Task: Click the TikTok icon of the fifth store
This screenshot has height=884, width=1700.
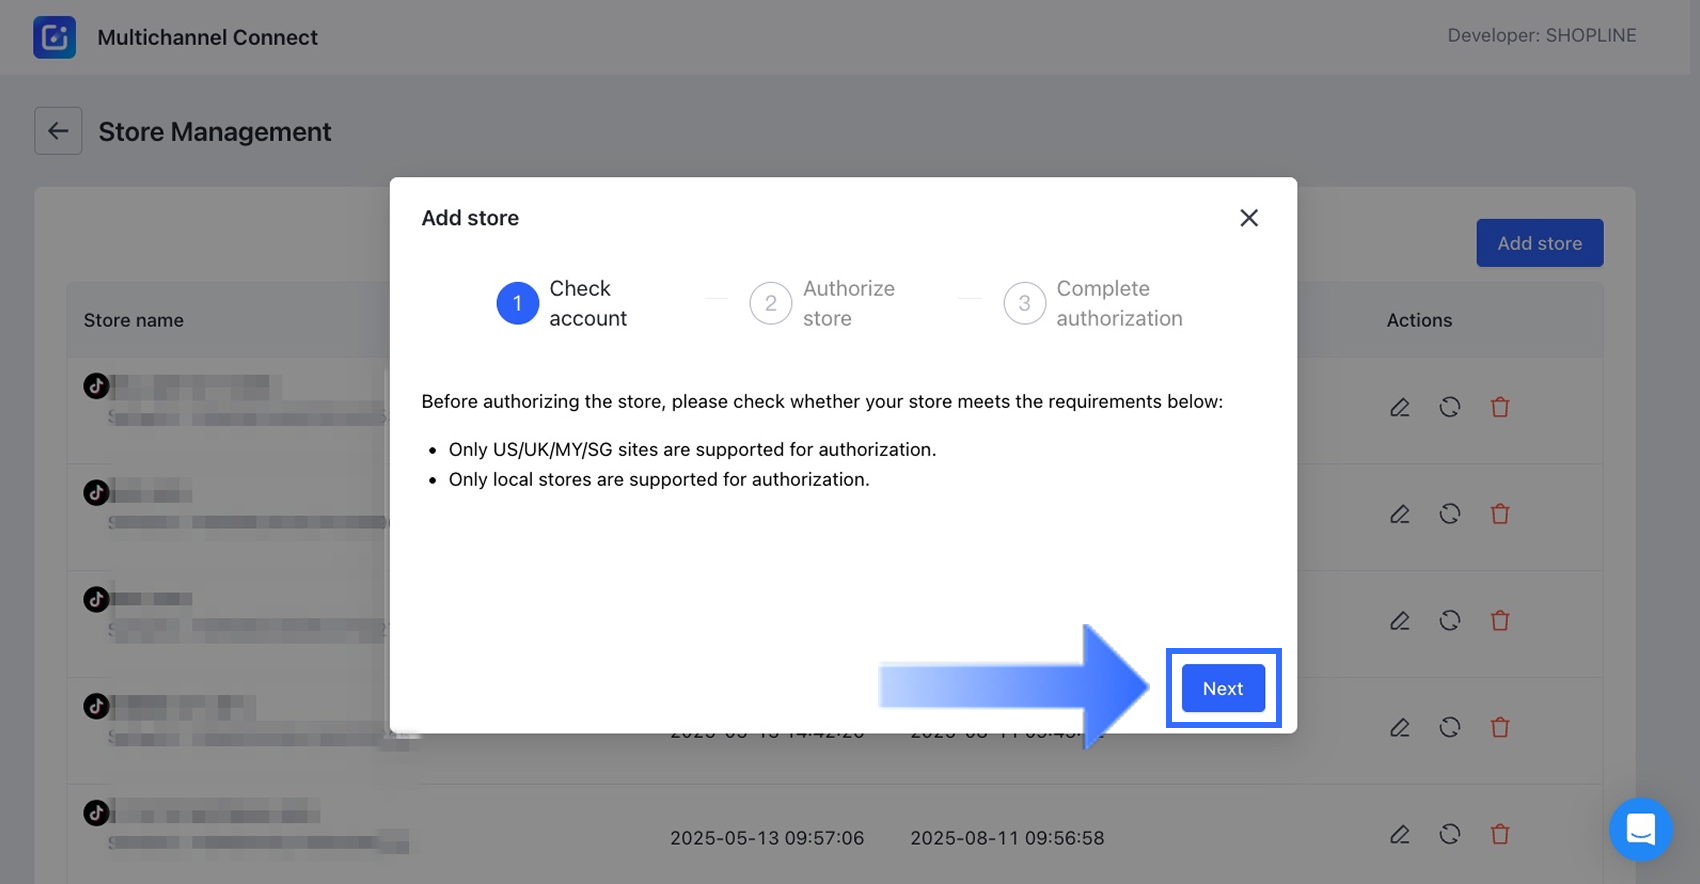Action: point(96,812)
